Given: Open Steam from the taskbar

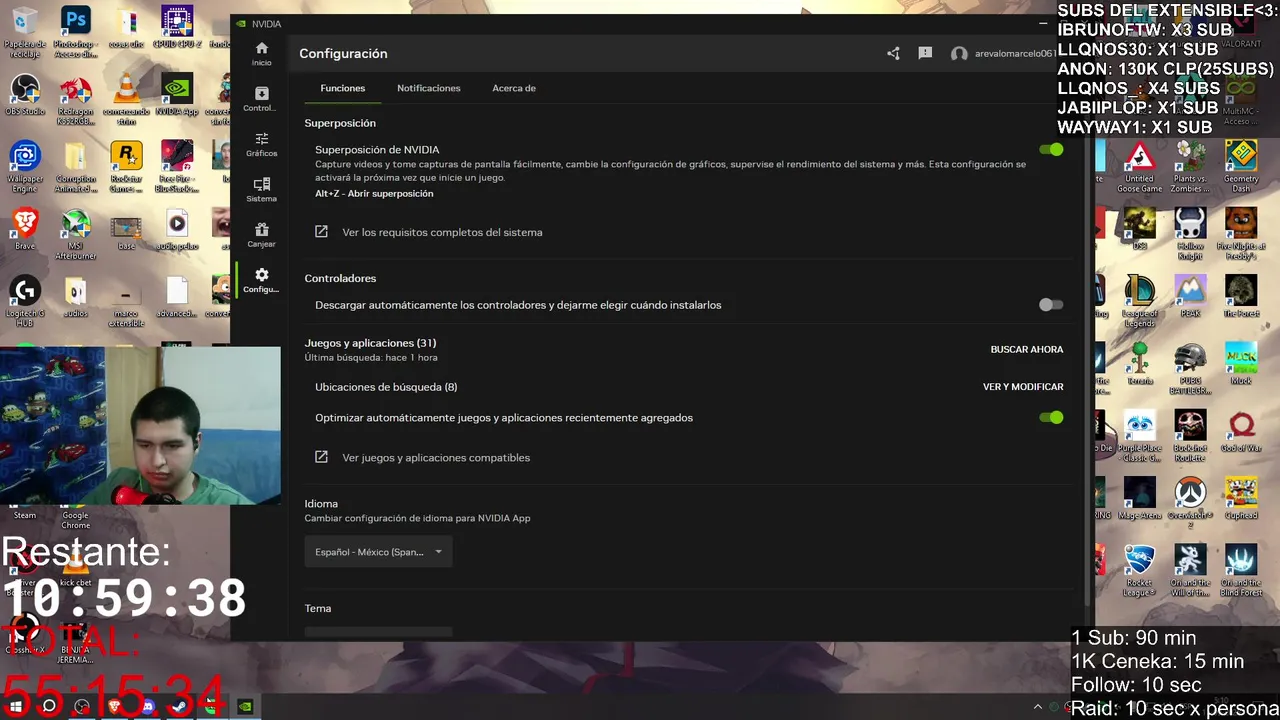Looking at the screenshot, I should (x=179, y=706).
